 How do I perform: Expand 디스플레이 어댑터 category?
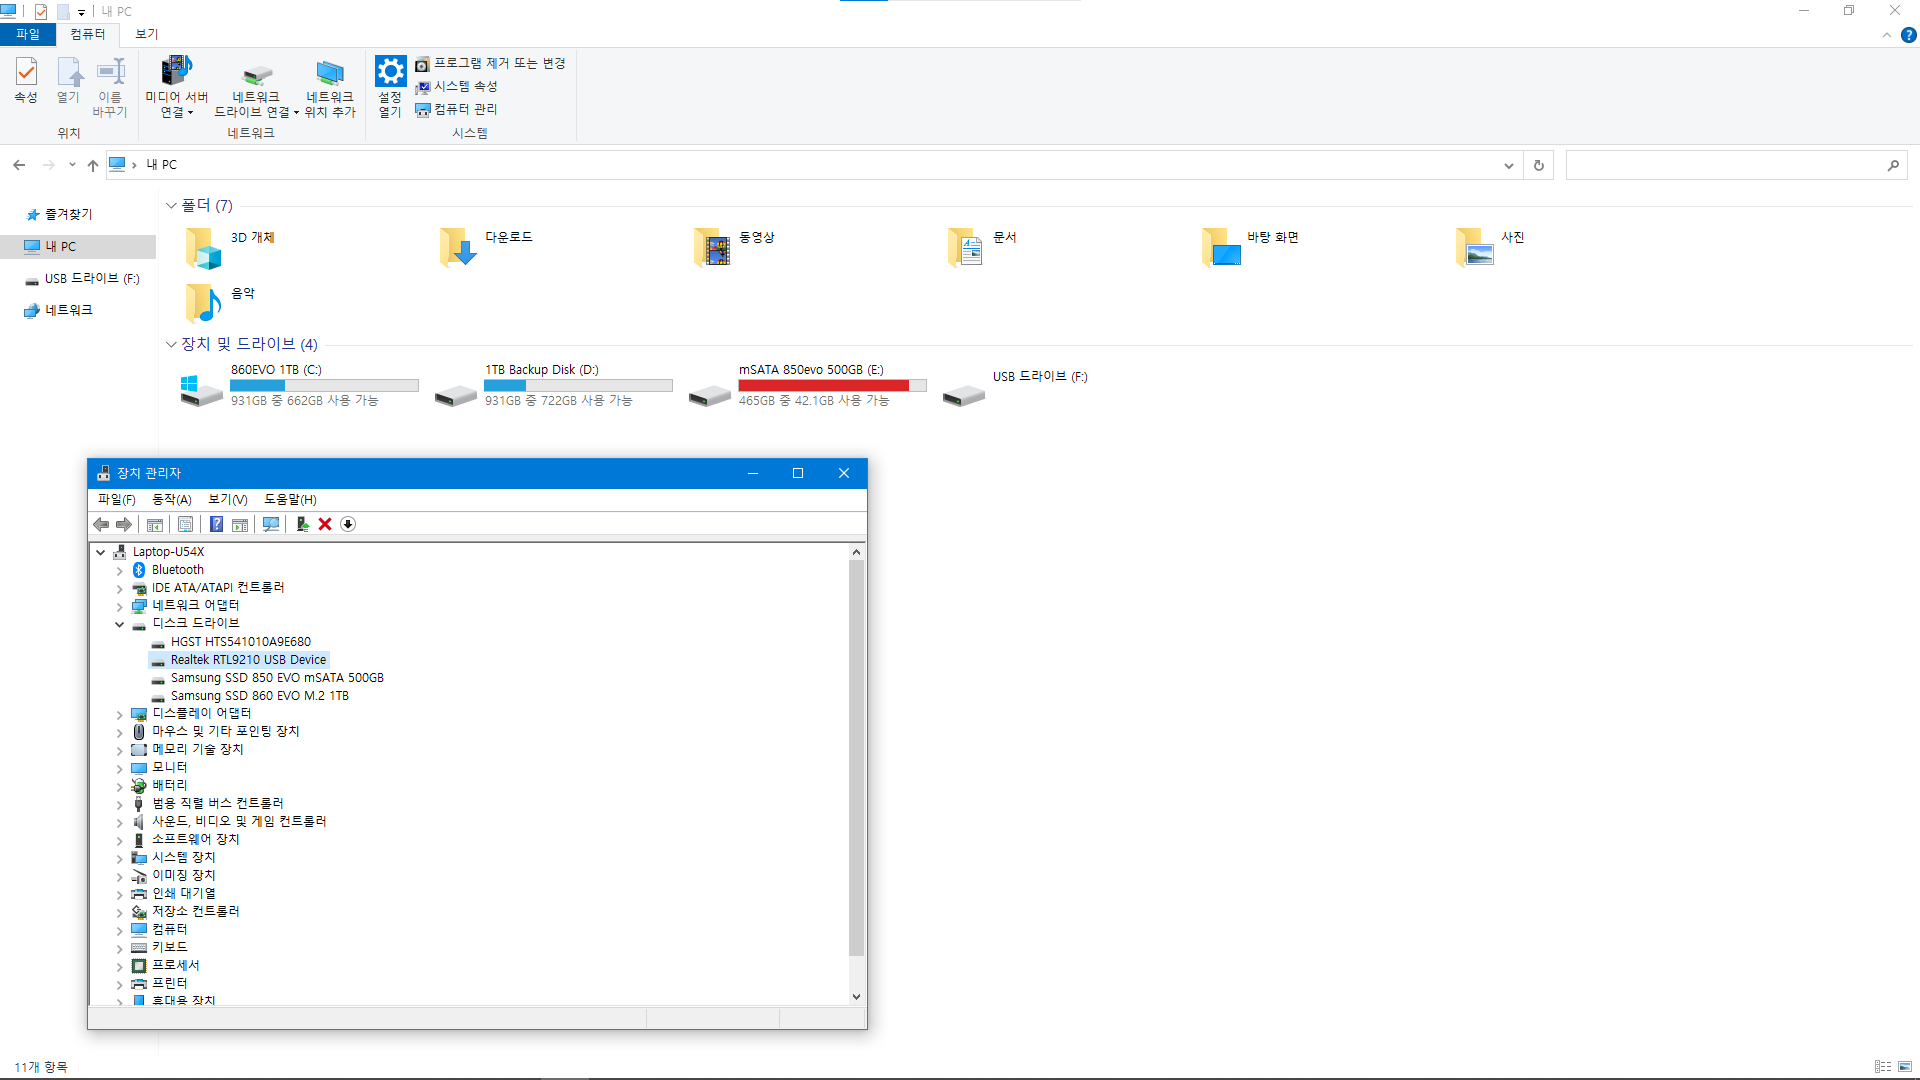pyautogui.click(x=120, y=715)
